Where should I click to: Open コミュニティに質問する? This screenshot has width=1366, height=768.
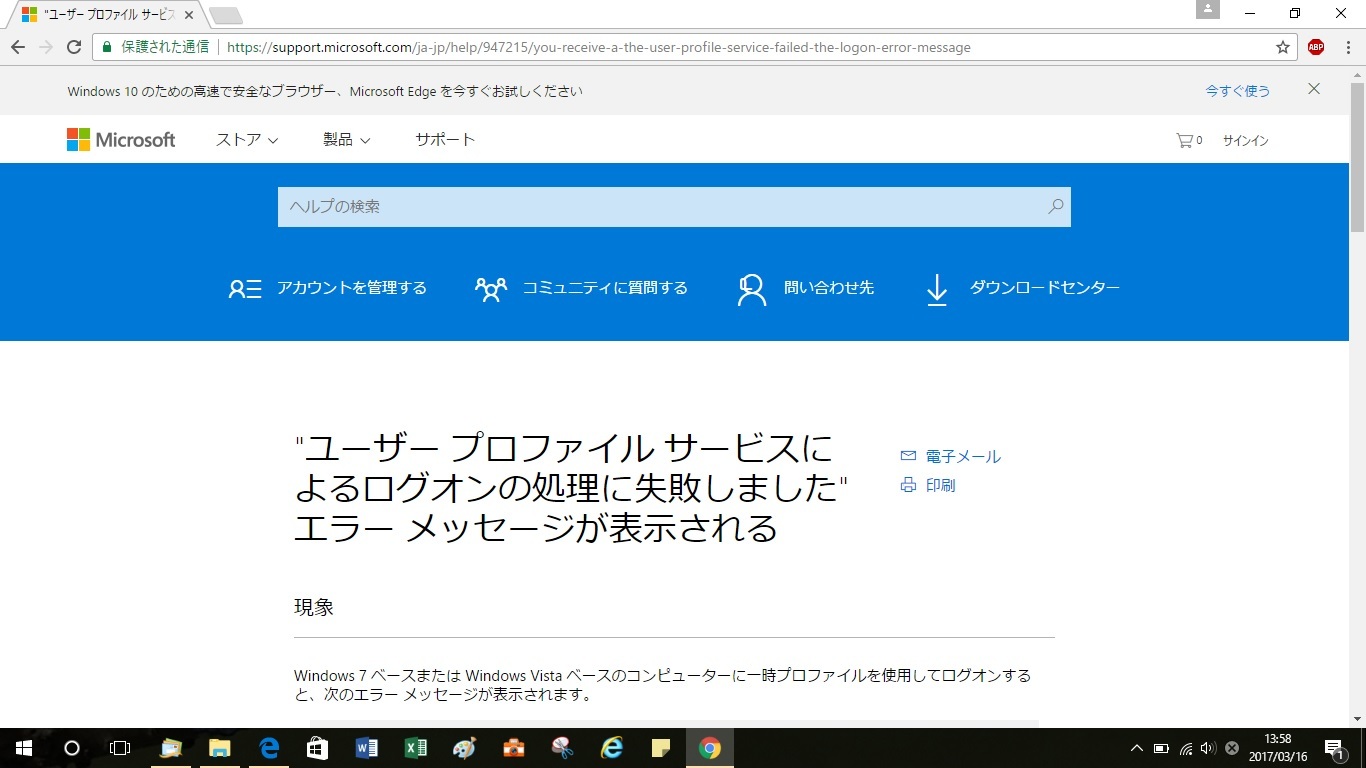[605, 288]
